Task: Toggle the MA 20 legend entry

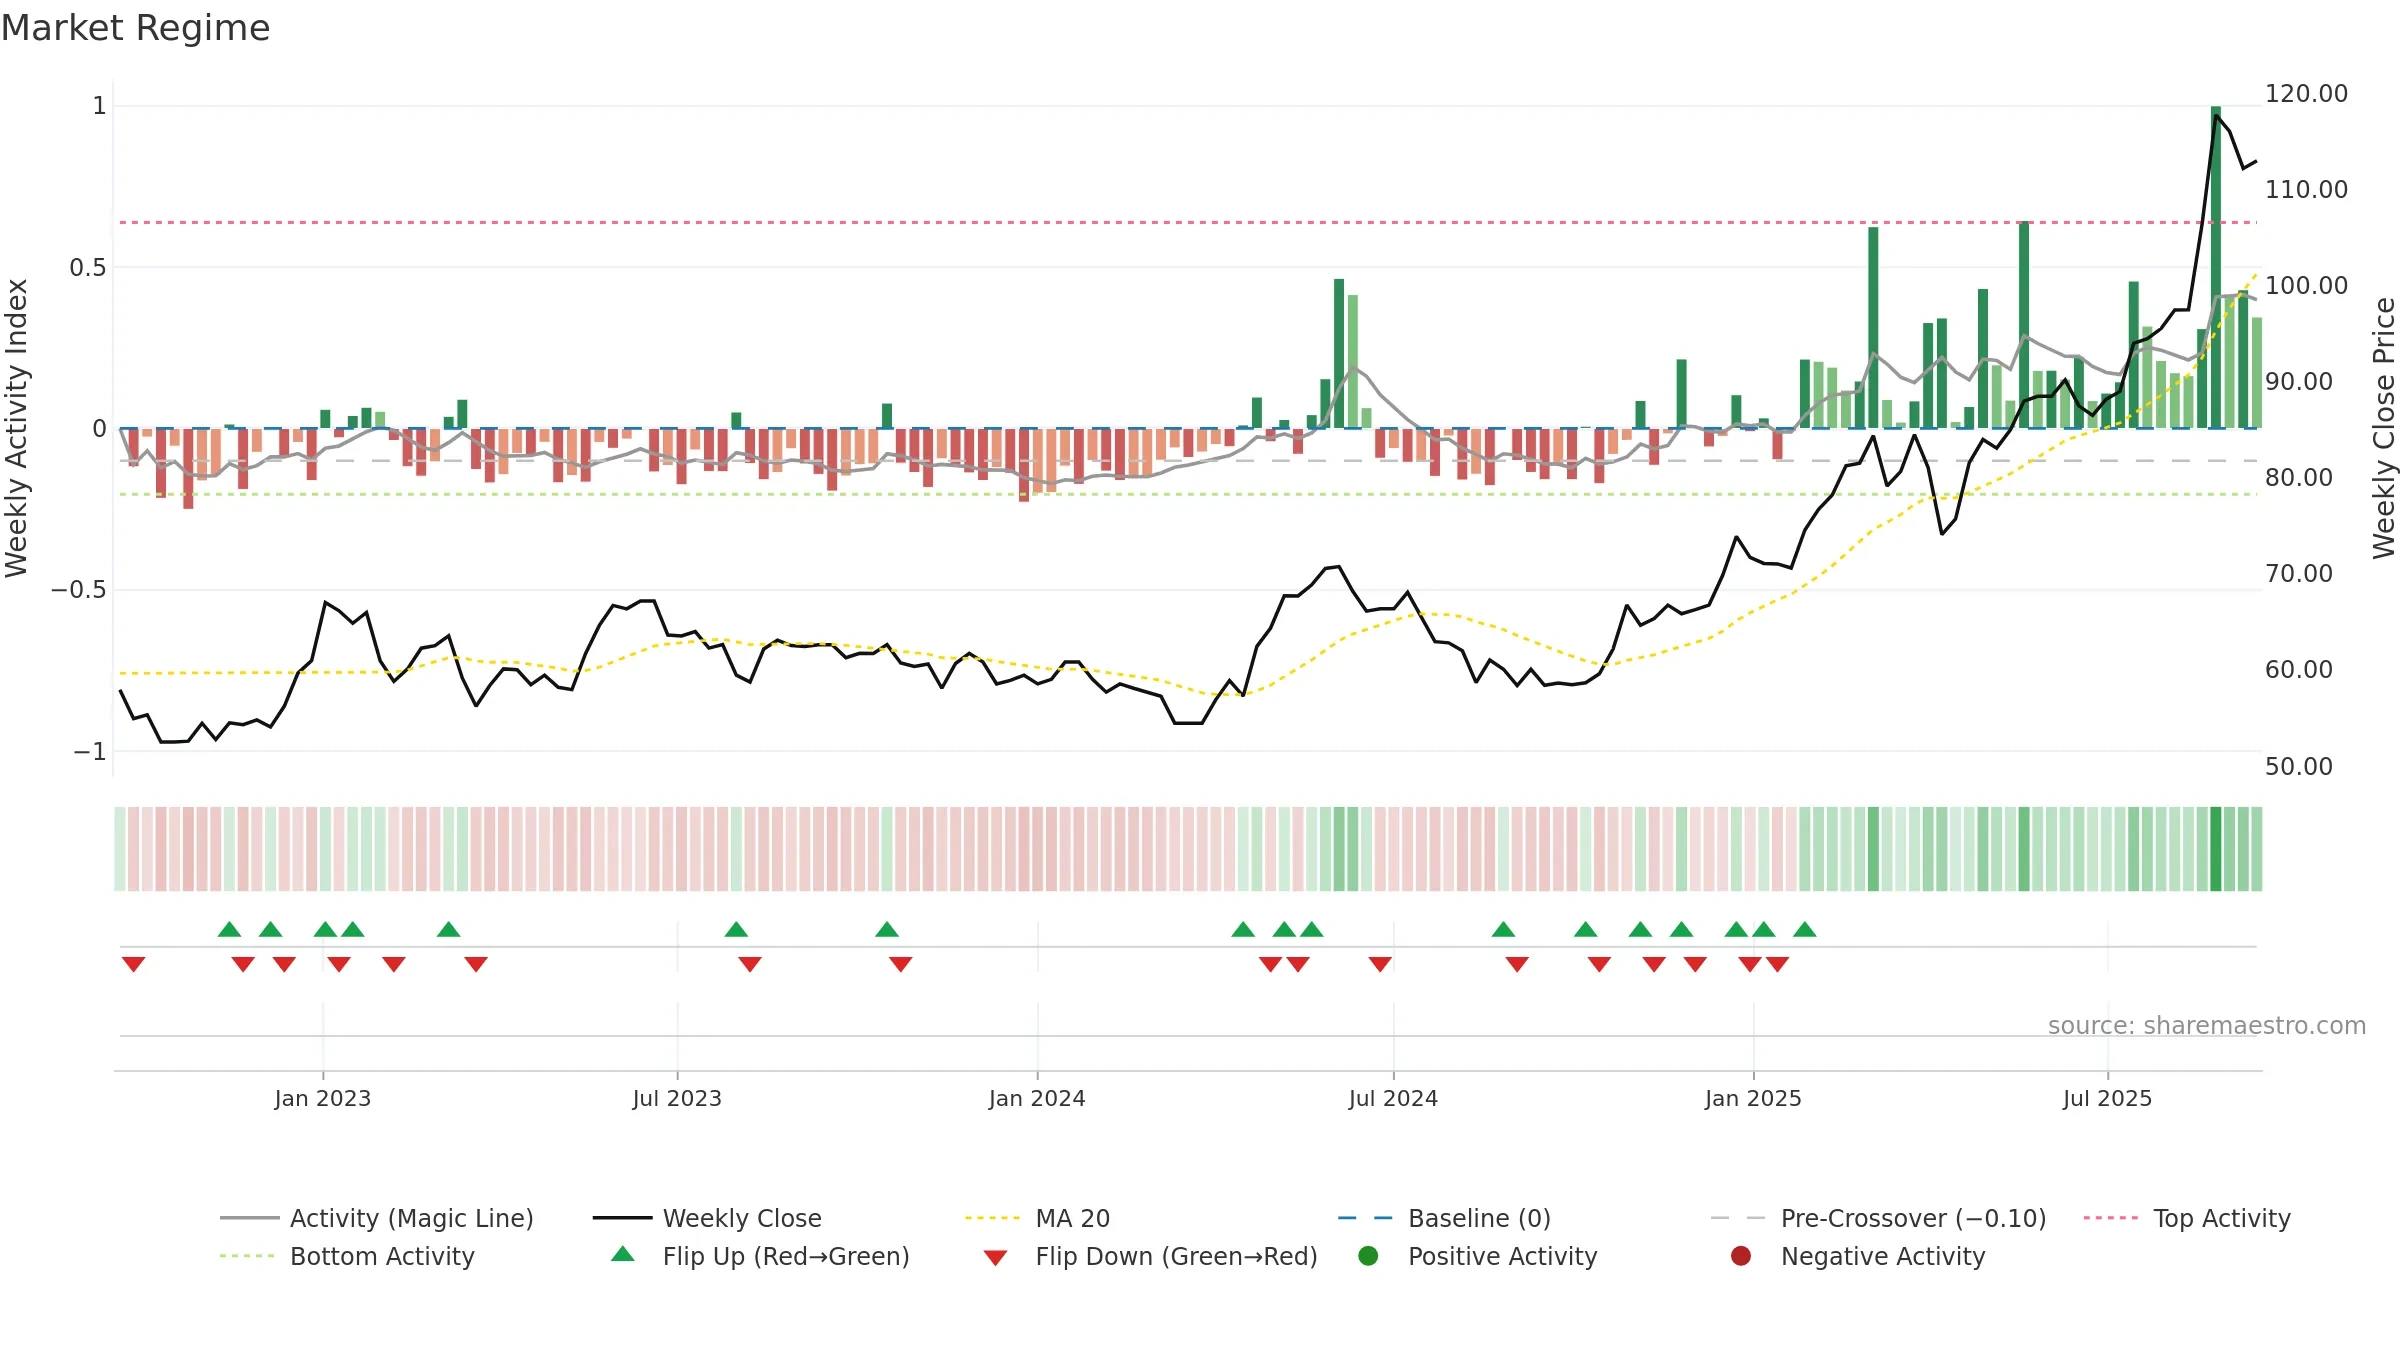Action: [1037, 1218]
